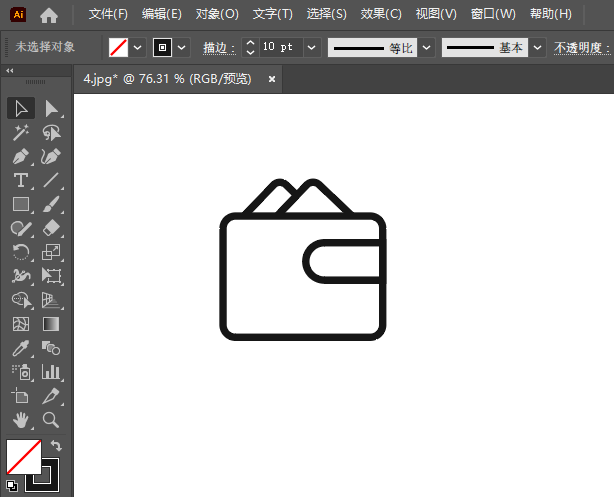This screenshot has height=497, width=614.
Task: Expand the 等比 width profile dropdown
Action: coord(426,47)
